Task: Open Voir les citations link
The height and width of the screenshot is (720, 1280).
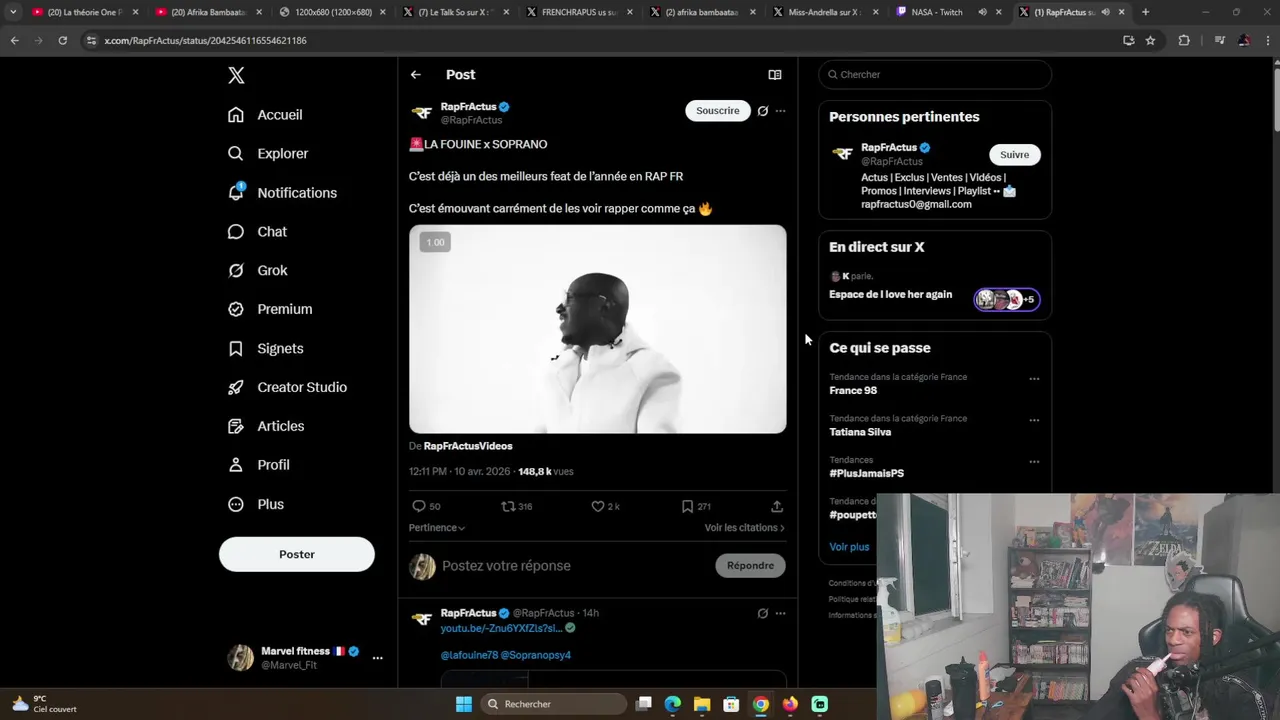Action: coord(745,528)
